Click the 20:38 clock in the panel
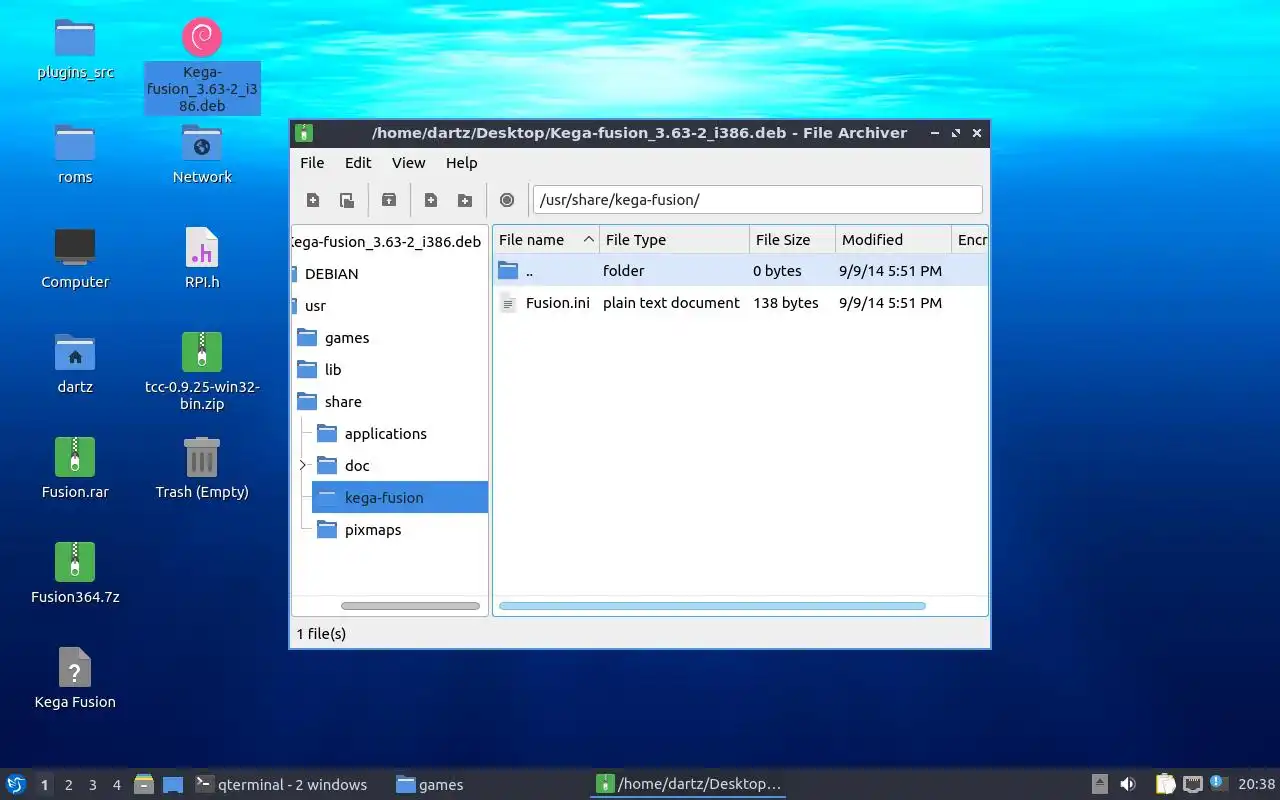 1256,784
